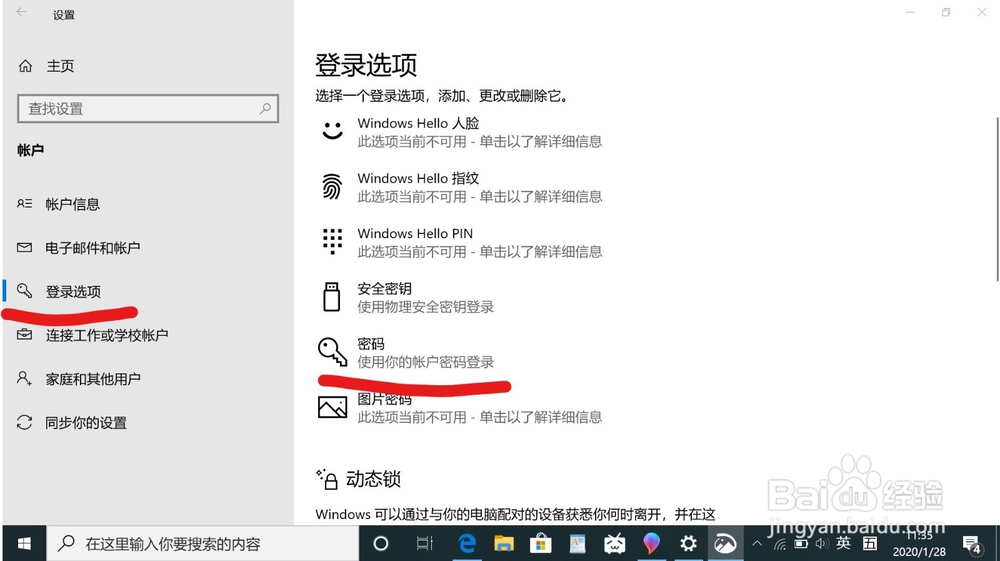Open the notification action center
This screenshot has width=1000, height=561.
click(973, 544)
